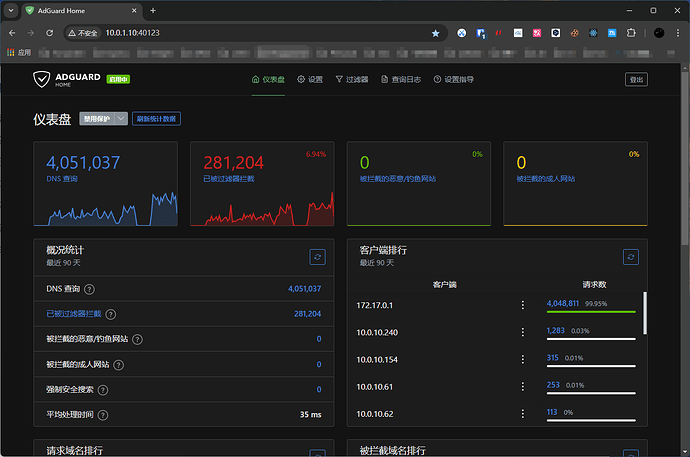Click request count 4,048,811 for 172.17.0.1

tap(563, 303)
